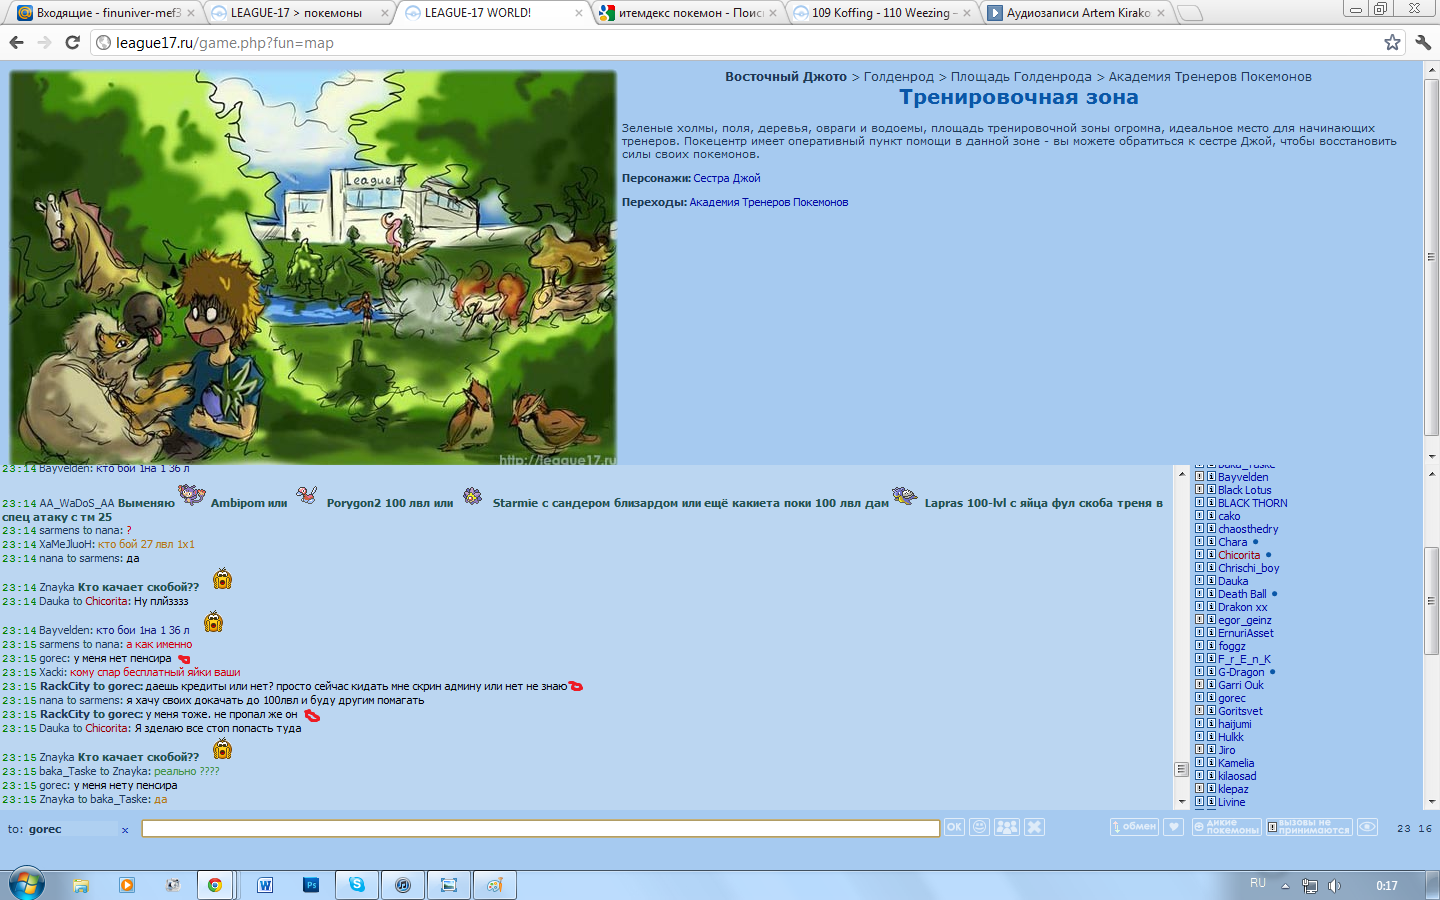Reload the page with refresh icon
This screenshot has width=1440, height=900.
pos(72,42)
